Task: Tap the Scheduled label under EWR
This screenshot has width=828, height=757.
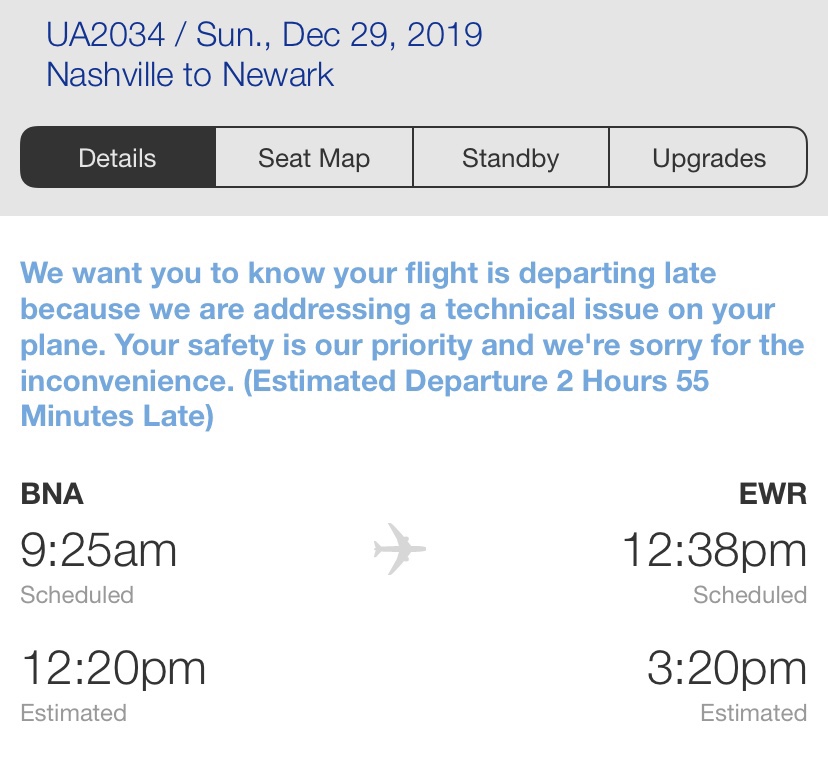Action: pos(750,595)
